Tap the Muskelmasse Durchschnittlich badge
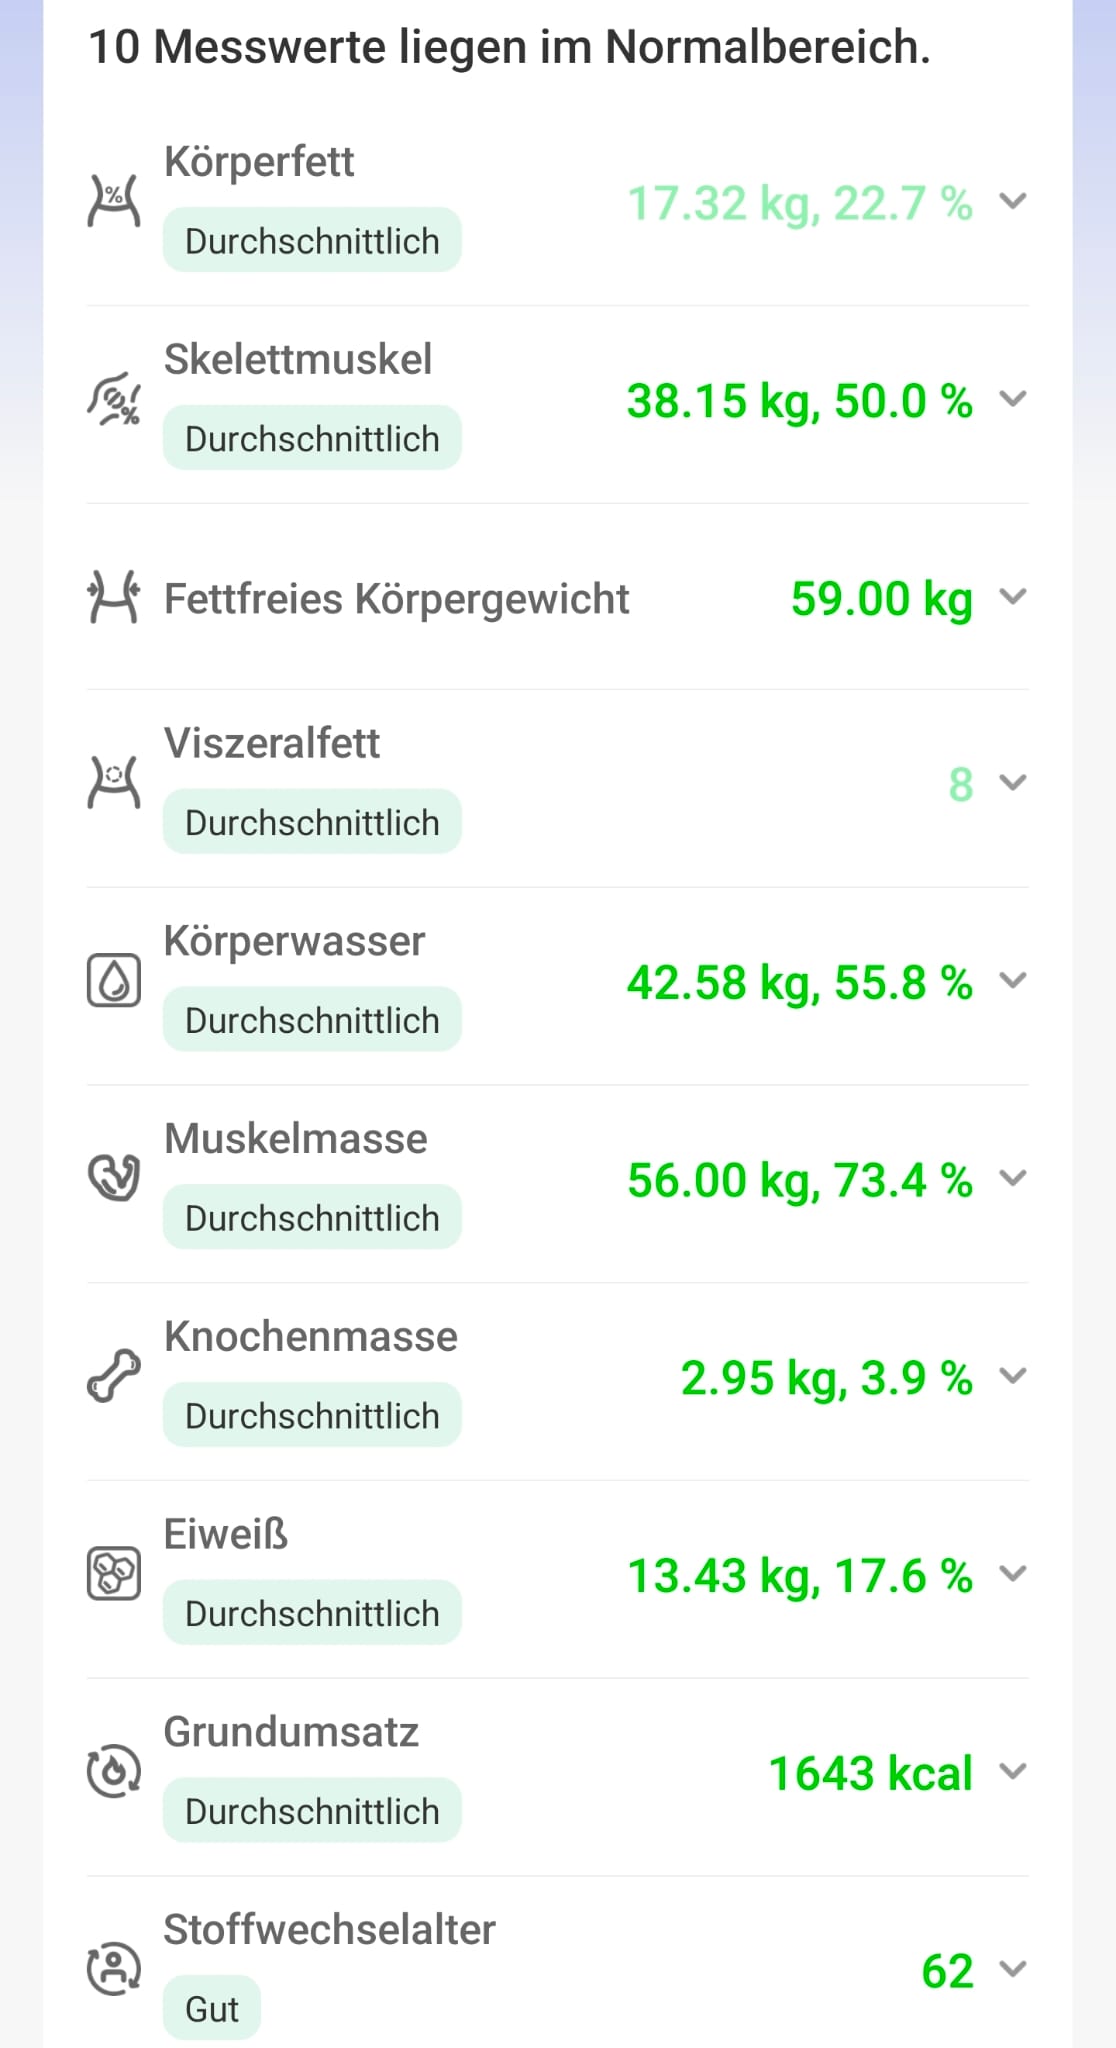Viewport: 1116px width, 2048px height. pyautogui.click(x=312, y=1218)
